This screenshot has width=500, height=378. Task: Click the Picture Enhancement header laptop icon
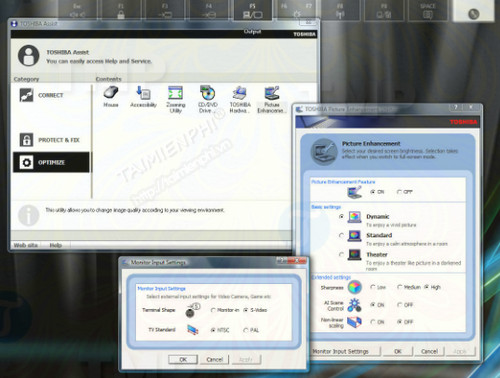click(324, 151)
